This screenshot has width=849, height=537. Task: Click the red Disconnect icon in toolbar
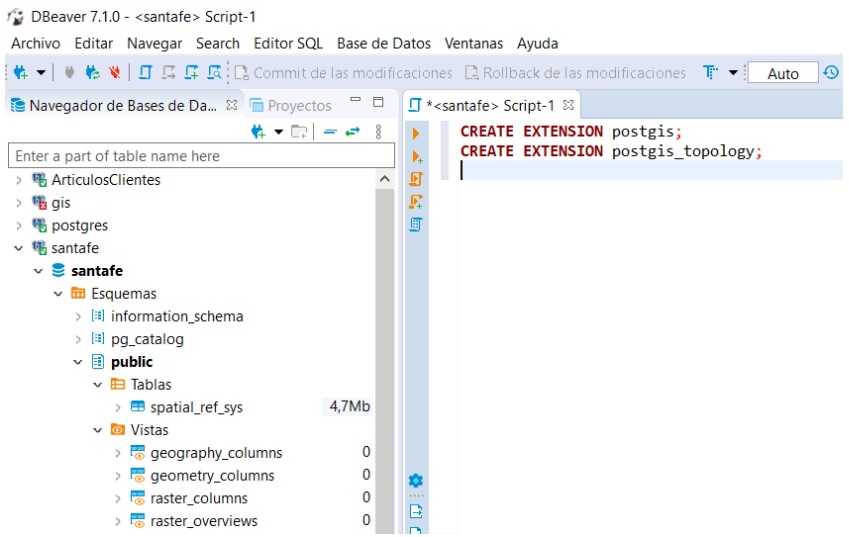click(x=114, y=73)
